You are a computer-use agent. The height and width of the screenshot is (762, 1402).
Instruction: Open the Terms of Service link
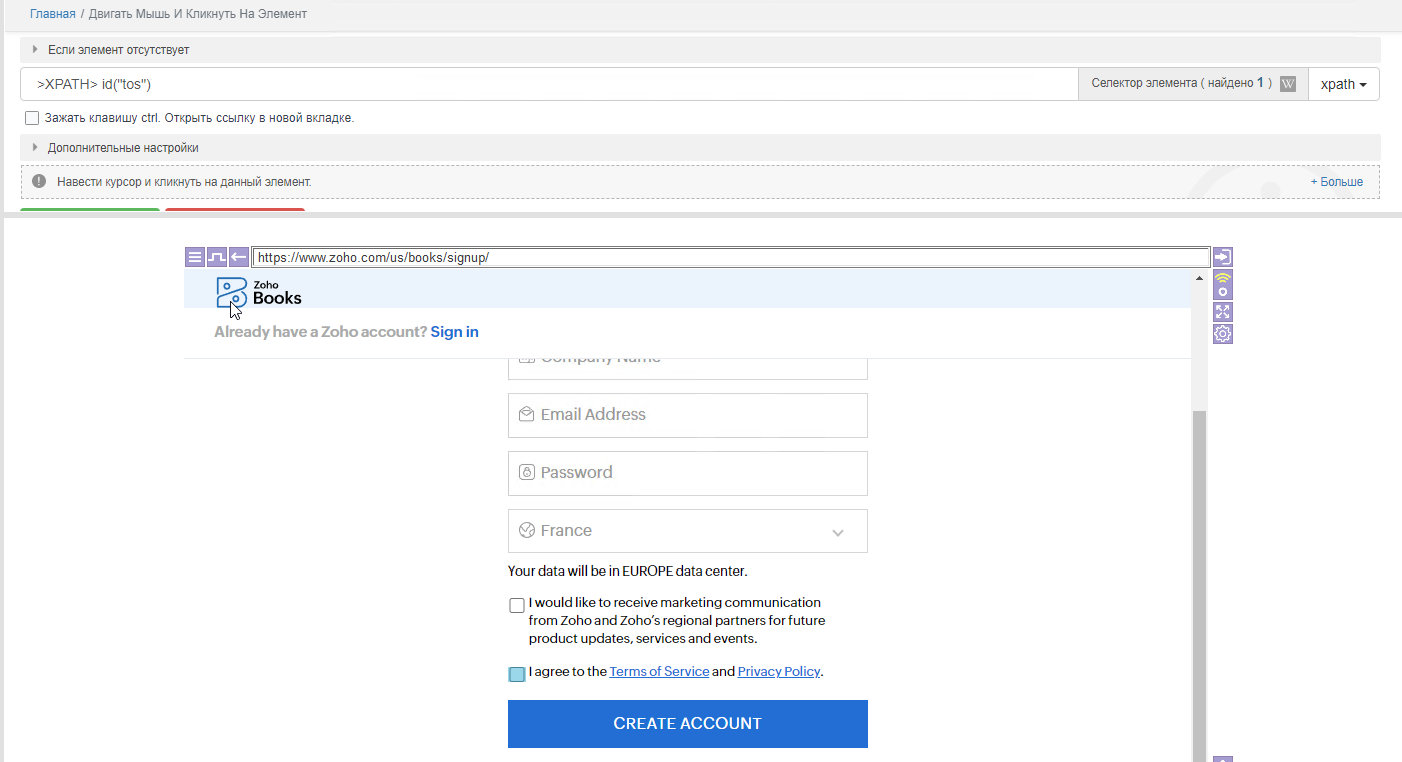point(659,672)
